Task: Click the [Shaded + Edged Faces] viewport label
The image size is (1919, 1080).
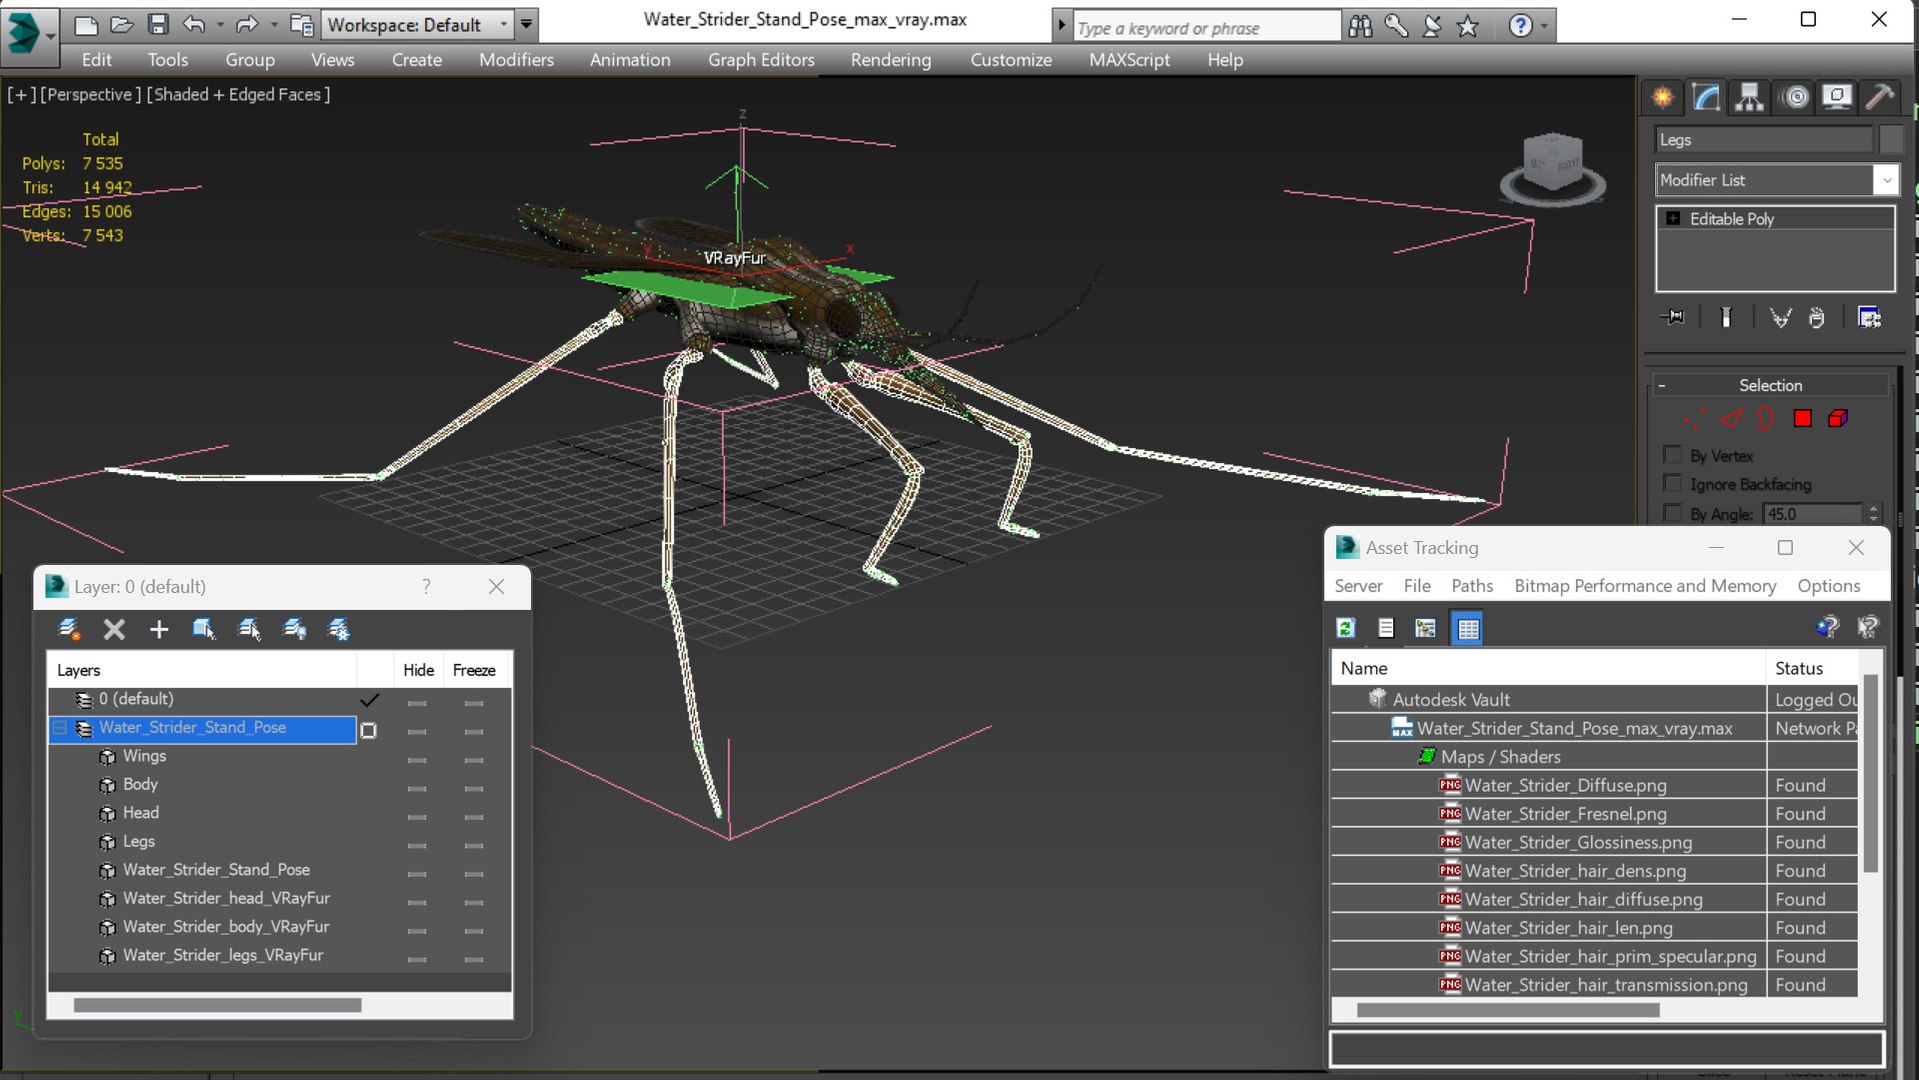Action: [239, 95]
